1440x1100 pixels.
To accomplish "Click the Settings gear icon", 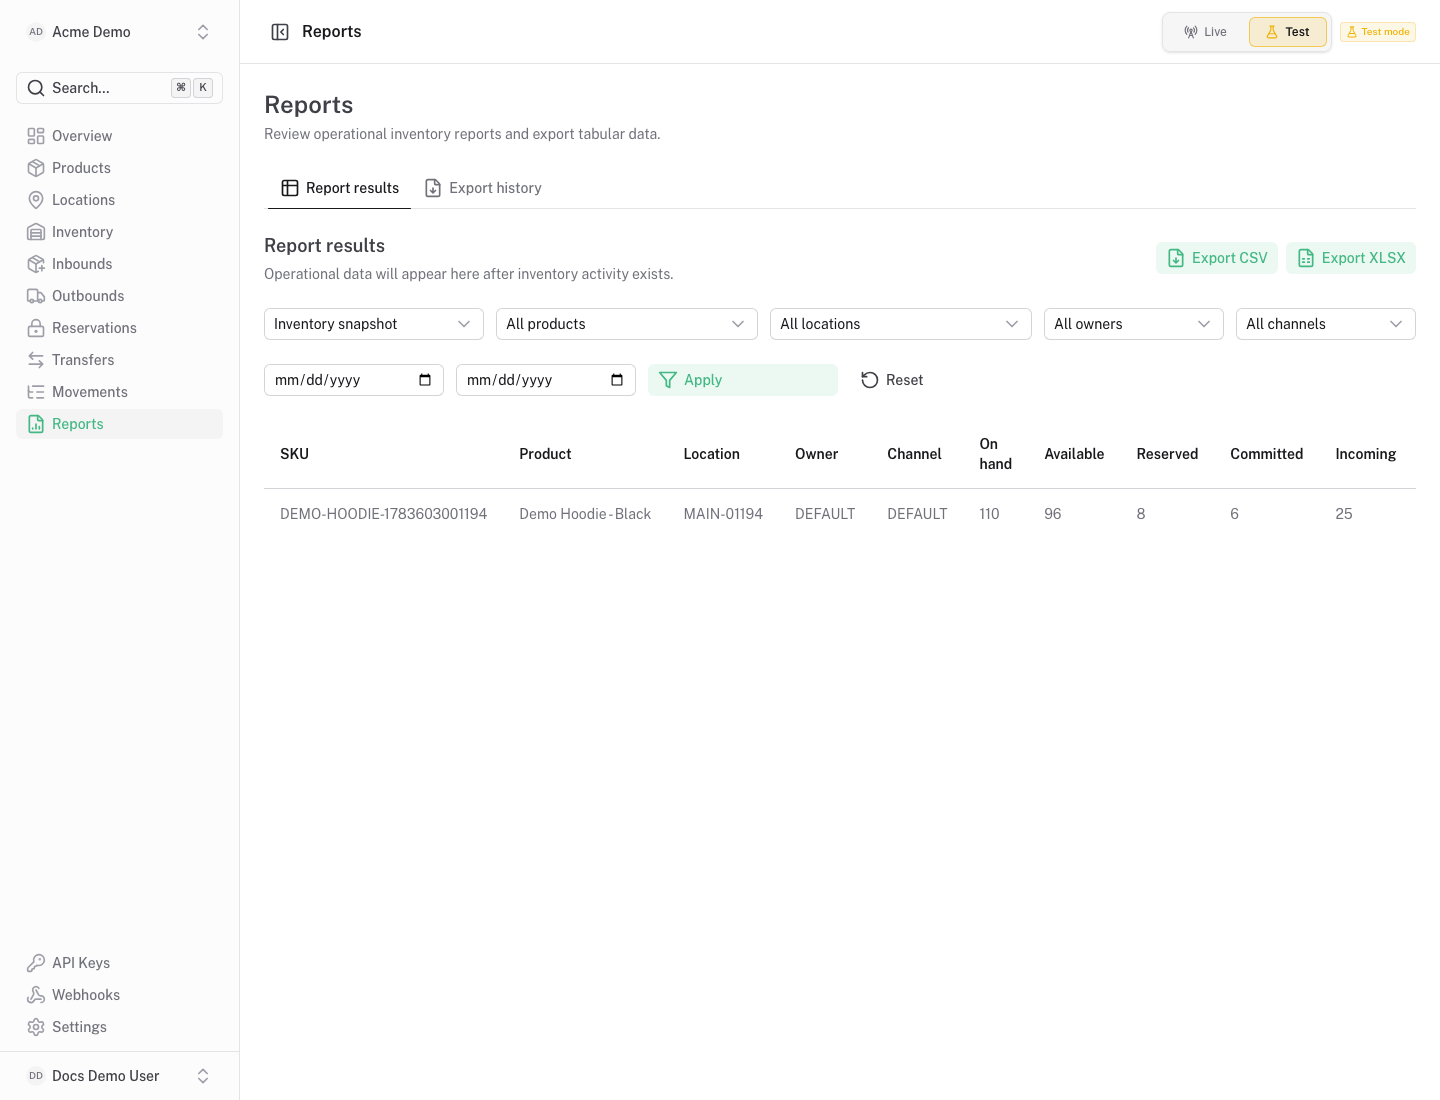I will click(x=36, y=1027).
